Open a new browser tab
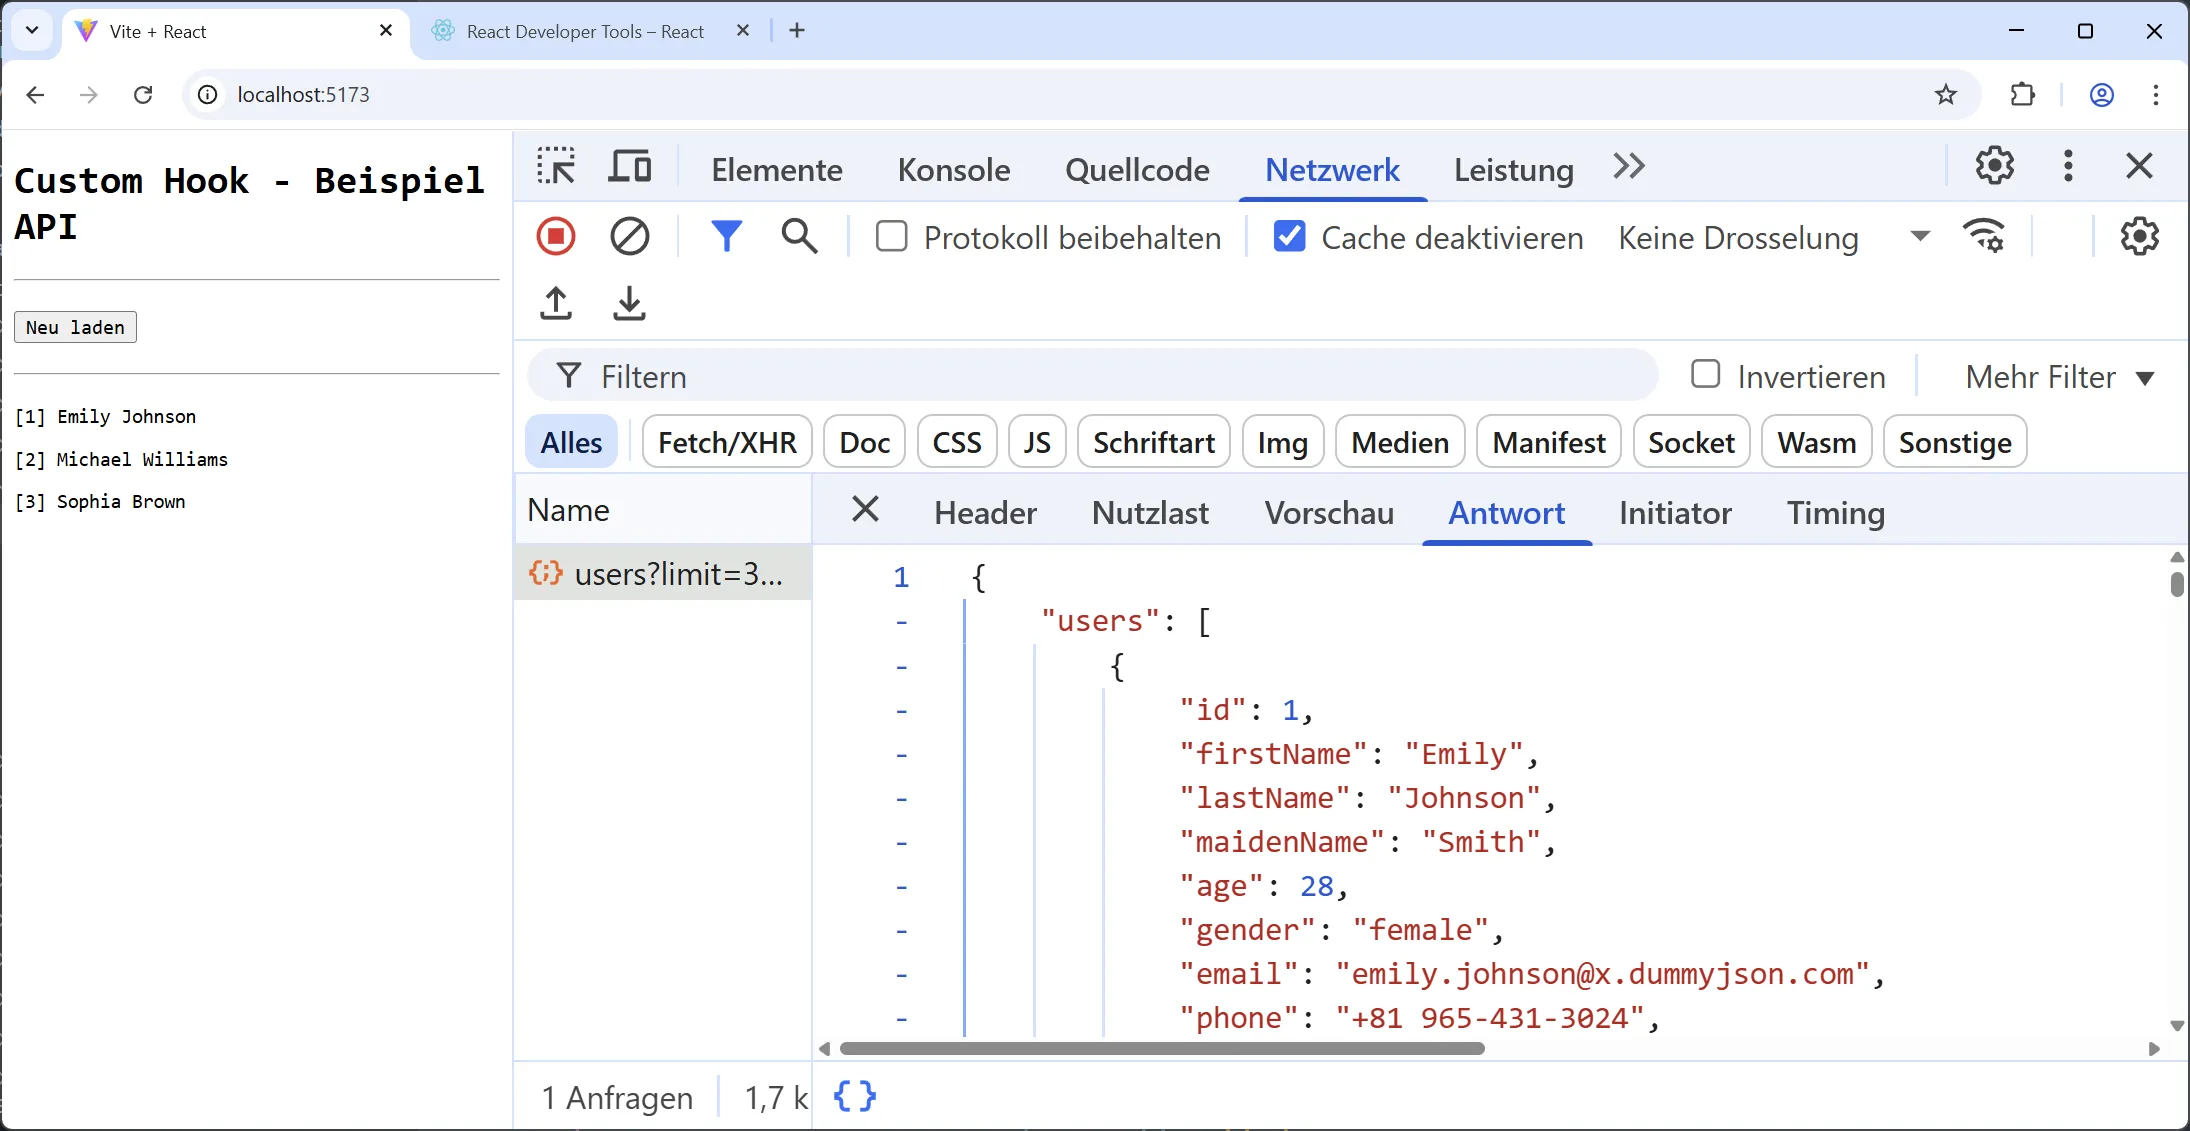 coord(796,31)
